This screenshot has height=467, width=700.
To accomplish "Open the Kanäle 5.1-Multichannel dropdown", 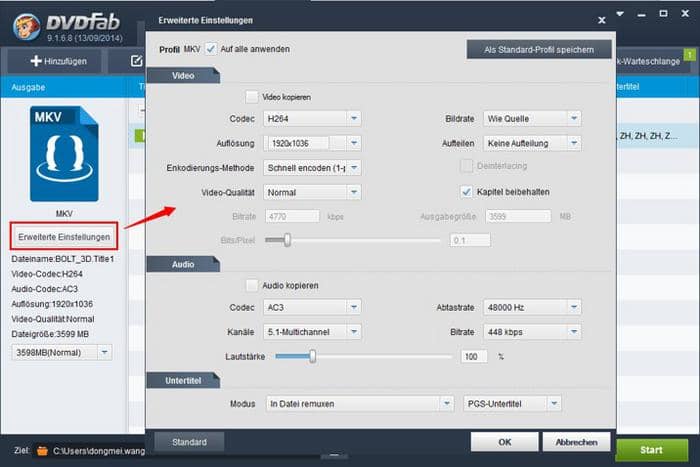I will tap(312, 332).
